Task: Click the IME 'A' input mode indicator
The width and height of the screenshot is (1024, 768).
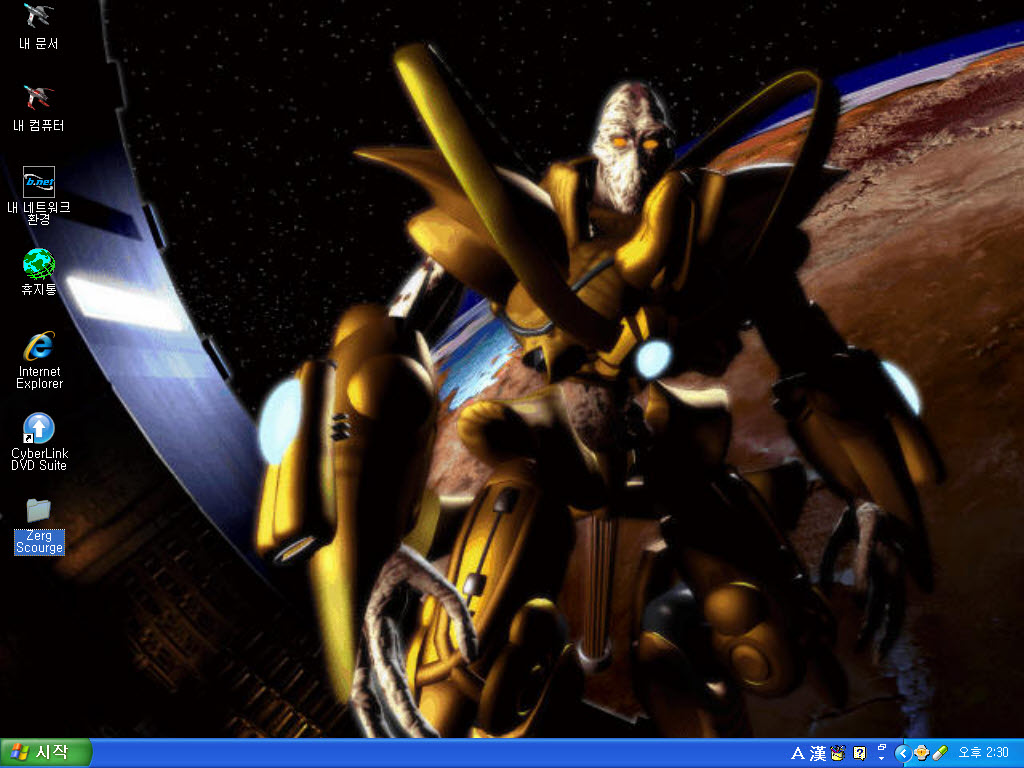Action: pos(797,754)
